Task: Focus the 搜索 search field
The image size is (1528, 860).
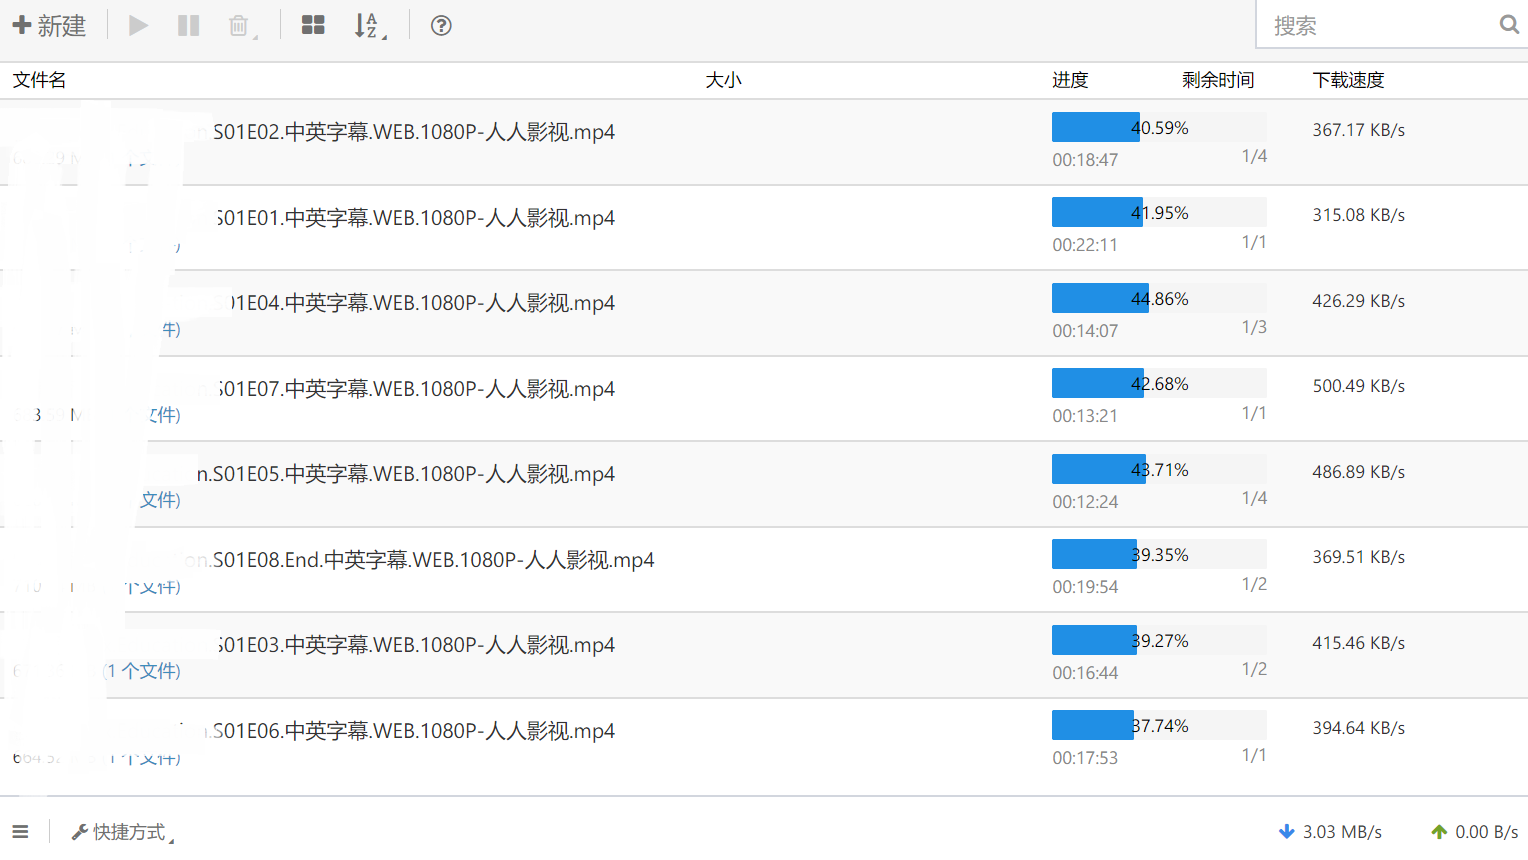Action: pos(1380,25)
